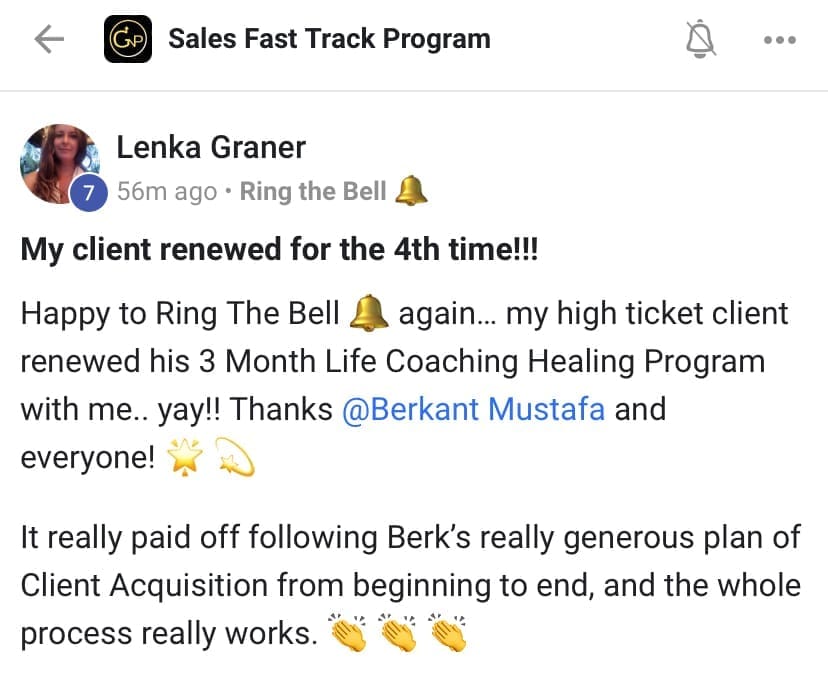Open the @Berkant Mustafa mention
Screen dimensions: 828x683
473,410
